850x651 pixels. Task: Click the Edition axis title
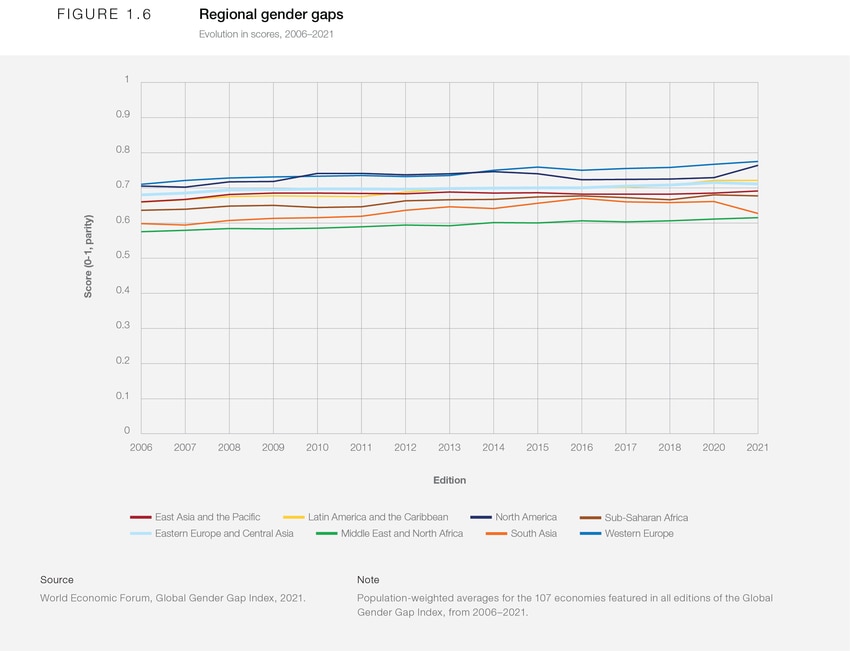(x=449, y=480)
